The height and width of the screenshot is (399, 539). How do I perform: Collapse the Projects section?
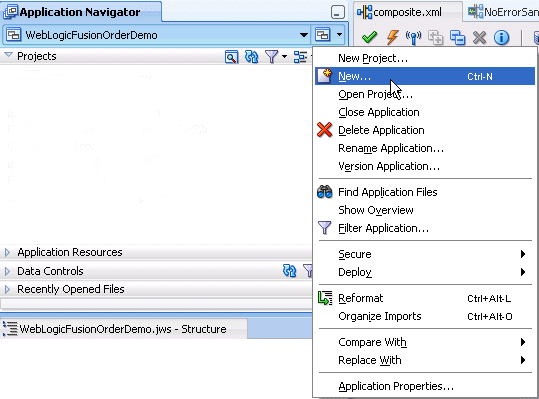pyautogui.click(x=8, y=55)
